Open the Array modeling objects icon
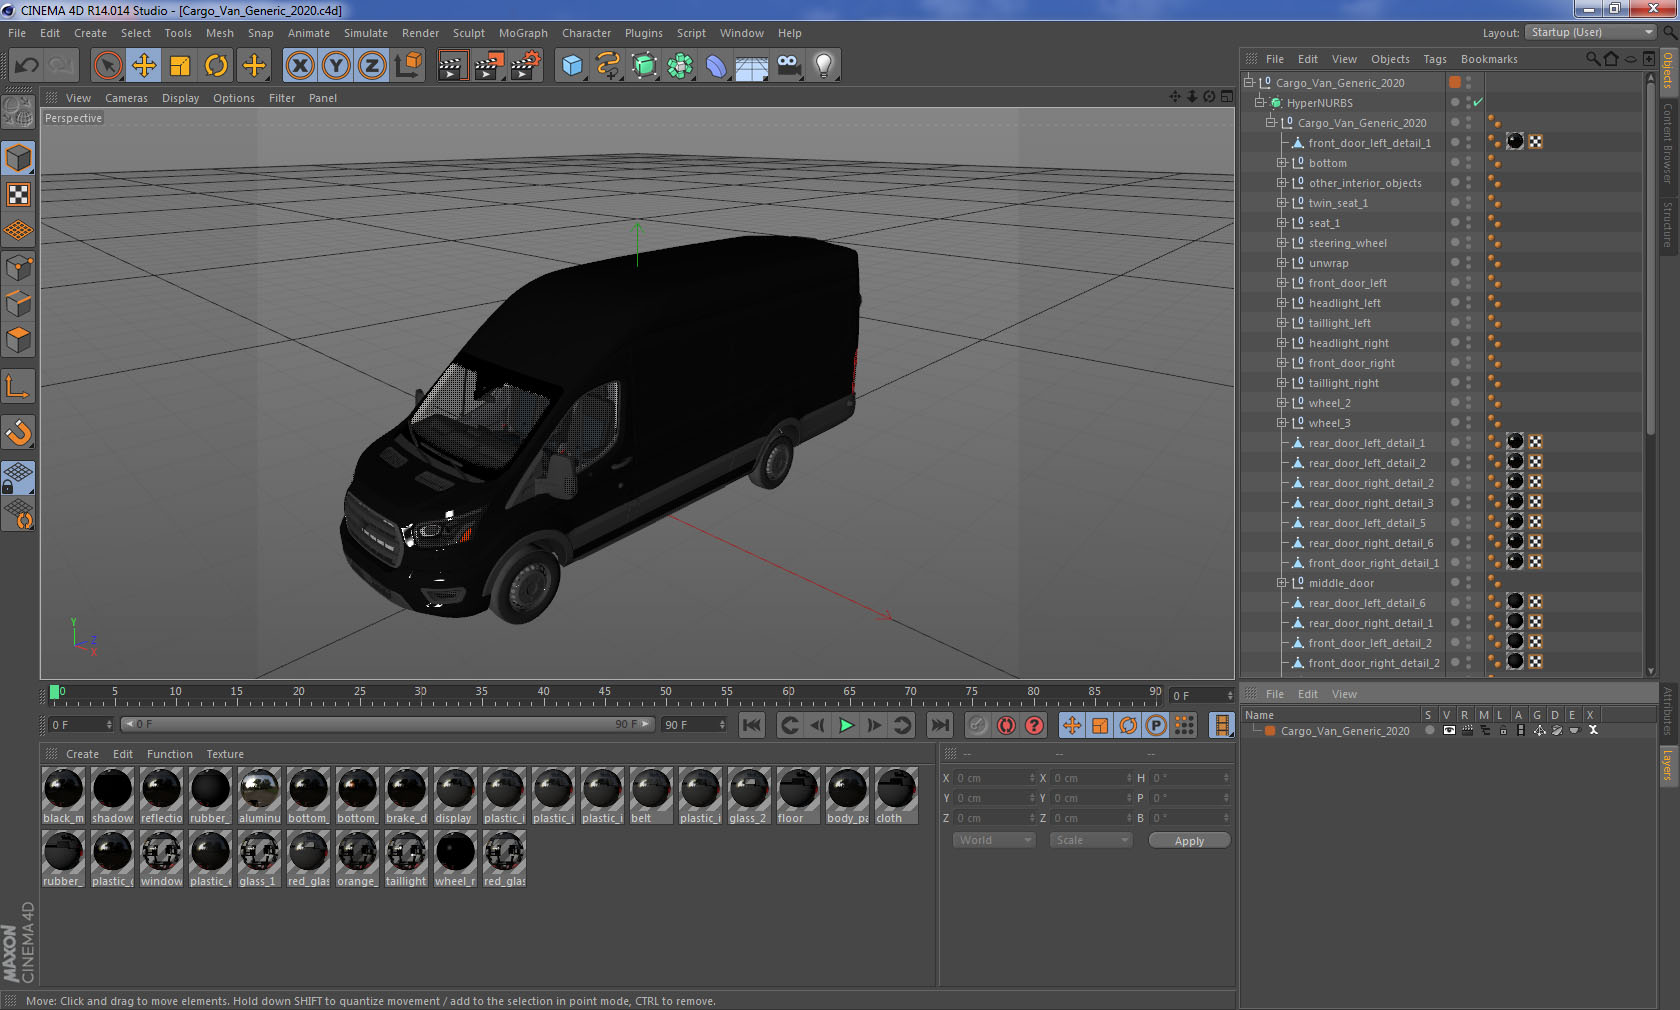Viewport: 1680px width, 1010px height. [680, 66]
